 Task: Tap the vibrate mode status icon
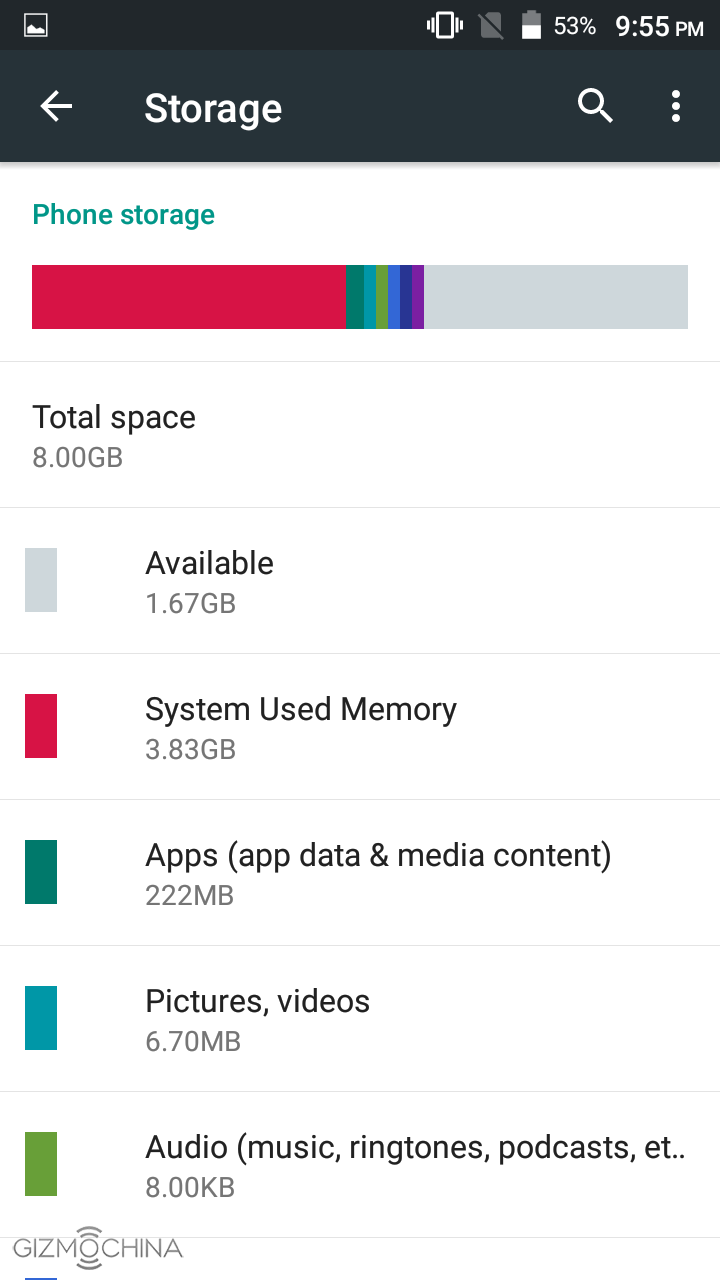pos(444,25)
